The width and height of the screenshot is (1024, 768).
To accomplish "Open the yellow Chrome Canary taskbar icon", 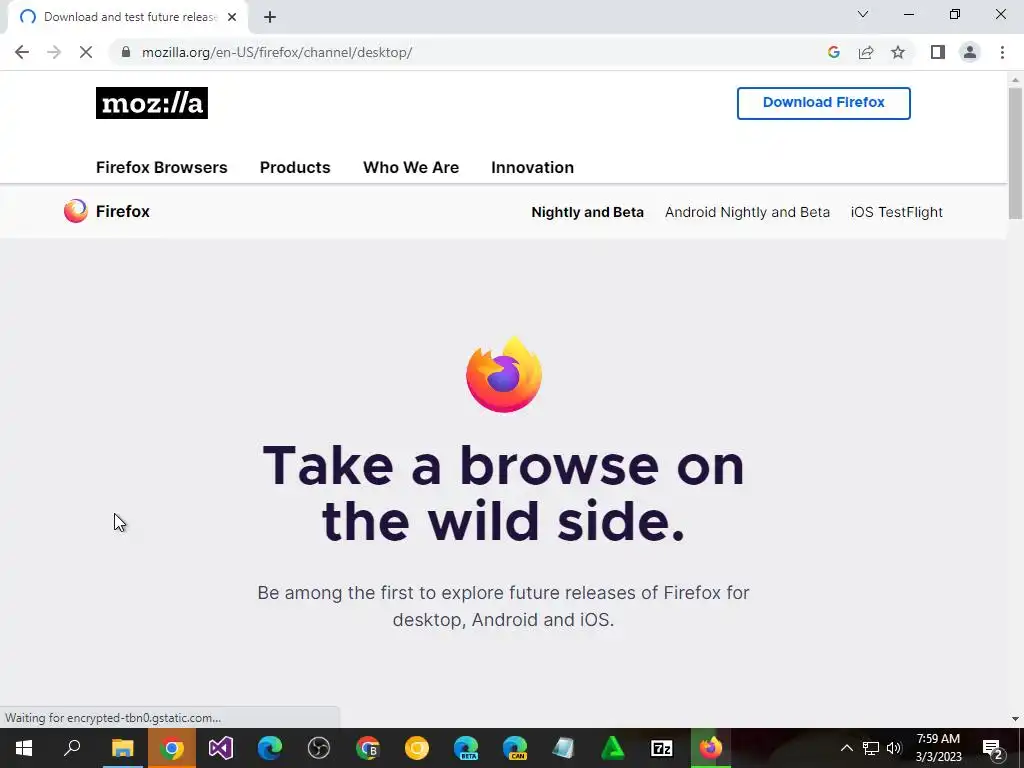I will [417, 748].
